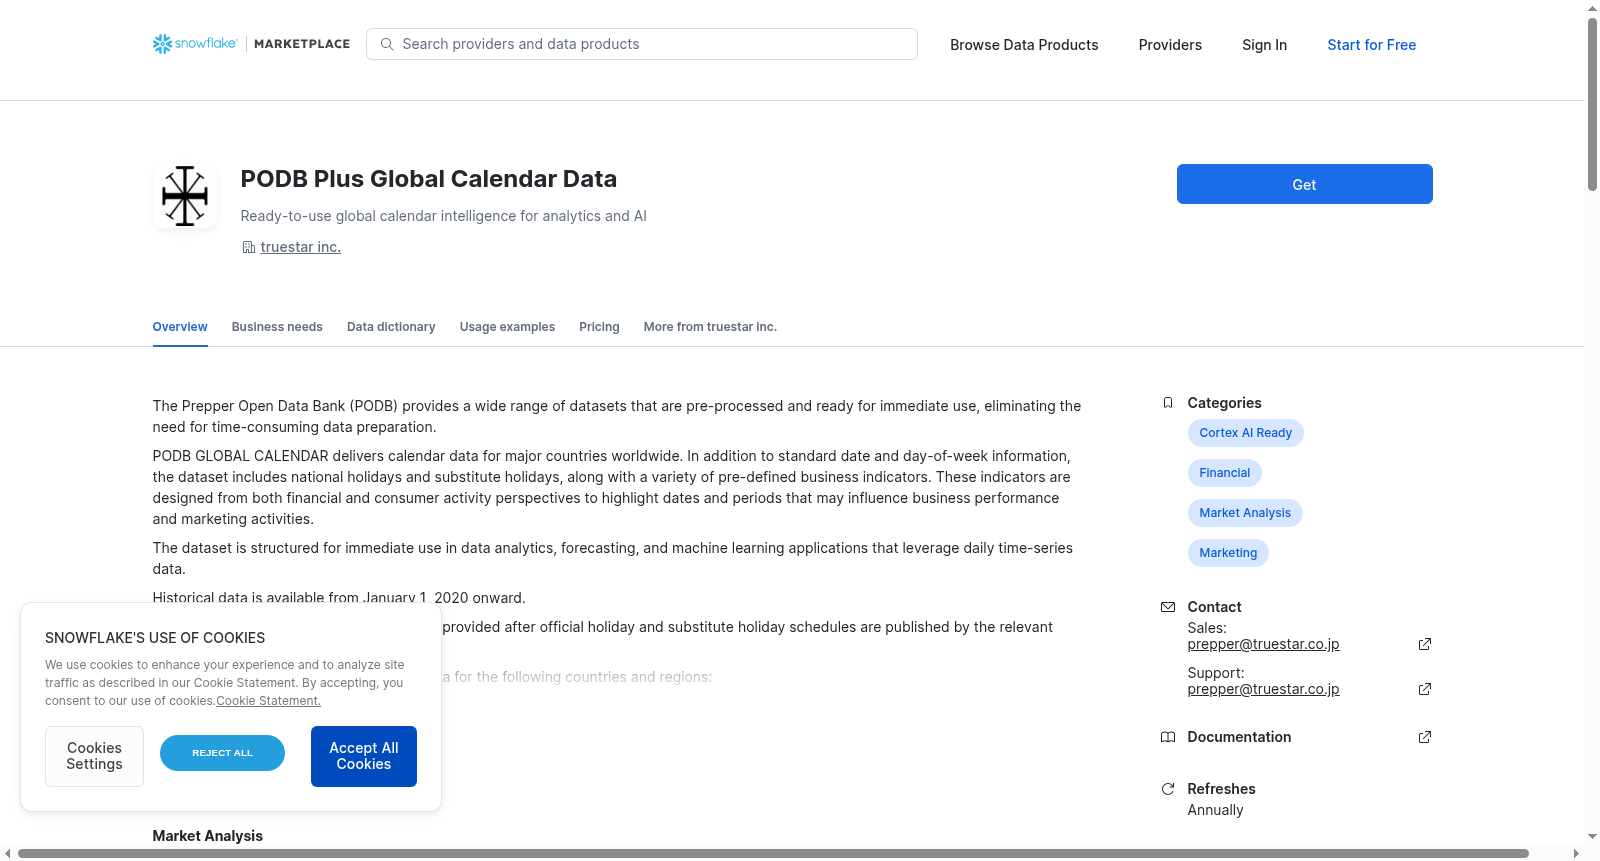Open Documentation external link icon

[1425, 737]
